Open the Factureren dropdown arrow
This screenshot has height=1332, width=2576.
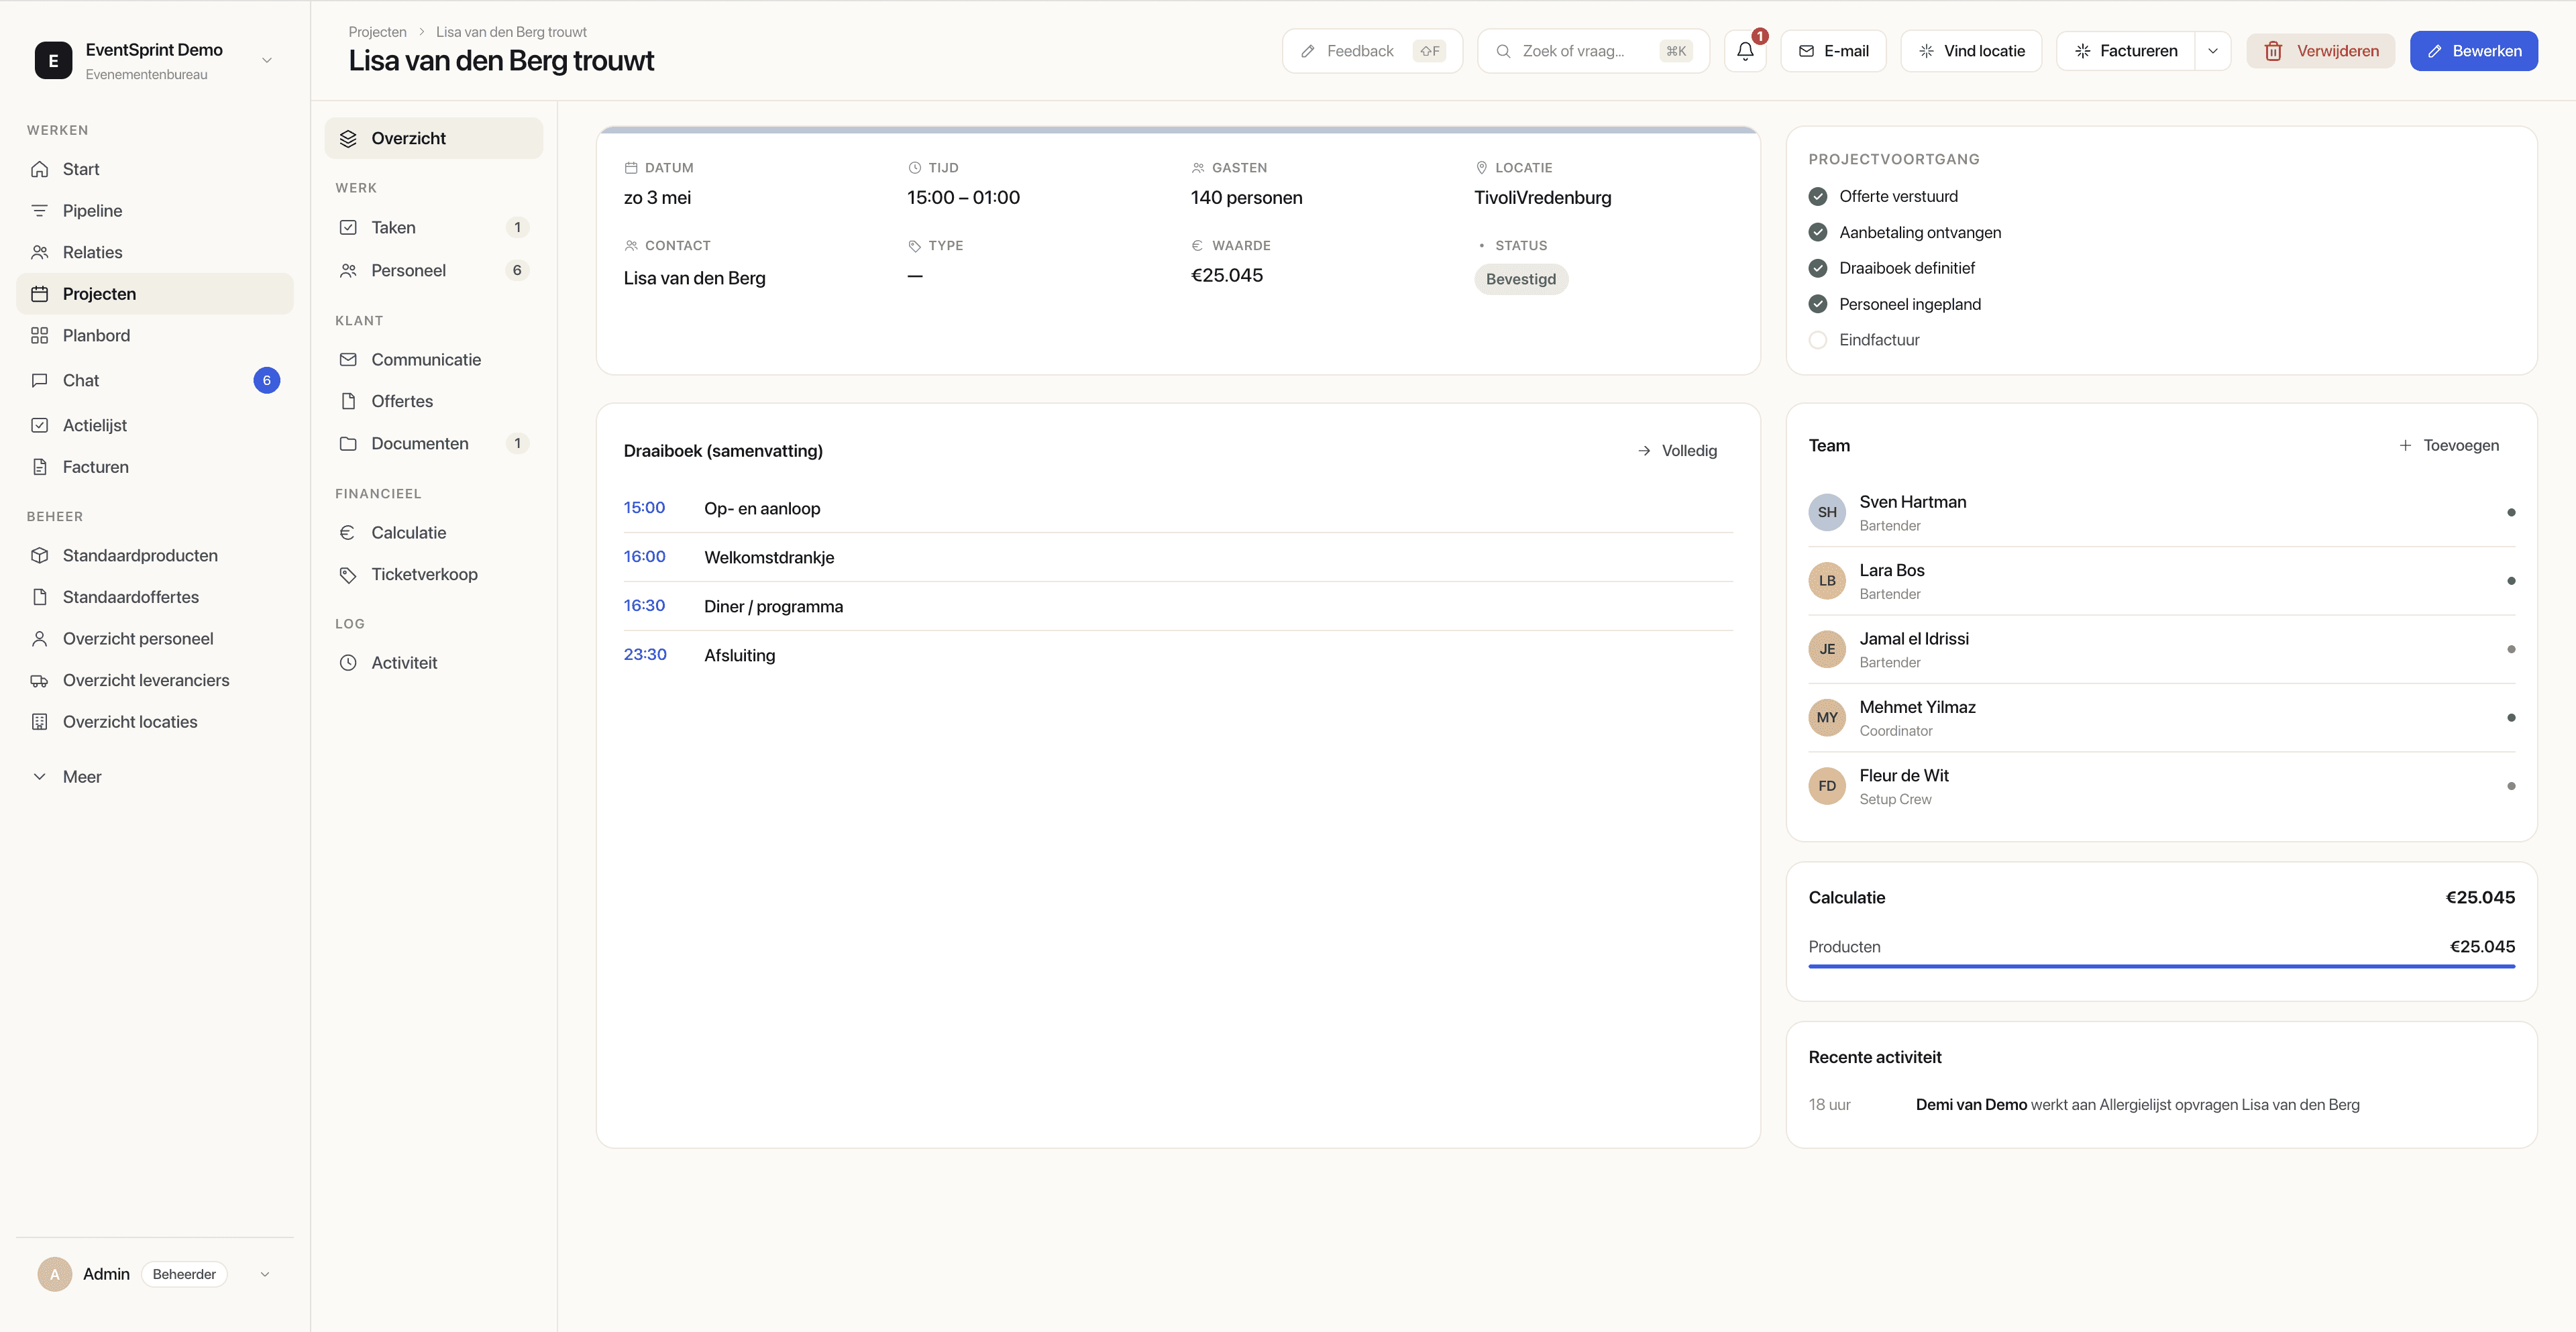2212,50
